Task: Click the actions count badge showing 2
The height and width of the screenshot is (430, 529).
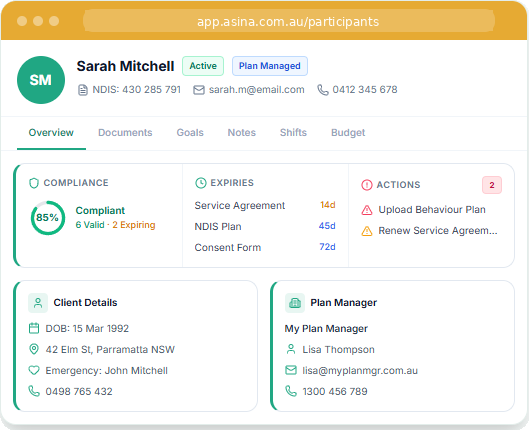Action: pos(492,185)
